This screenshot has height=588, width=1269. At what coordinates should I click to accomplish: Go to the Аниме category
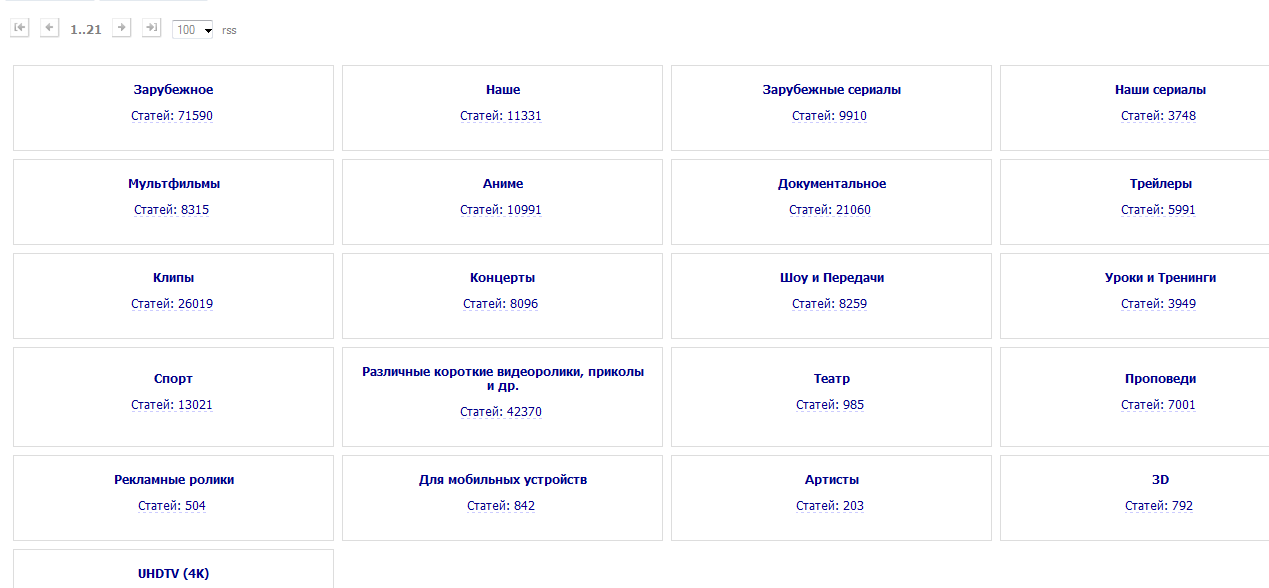pos(502,184)
